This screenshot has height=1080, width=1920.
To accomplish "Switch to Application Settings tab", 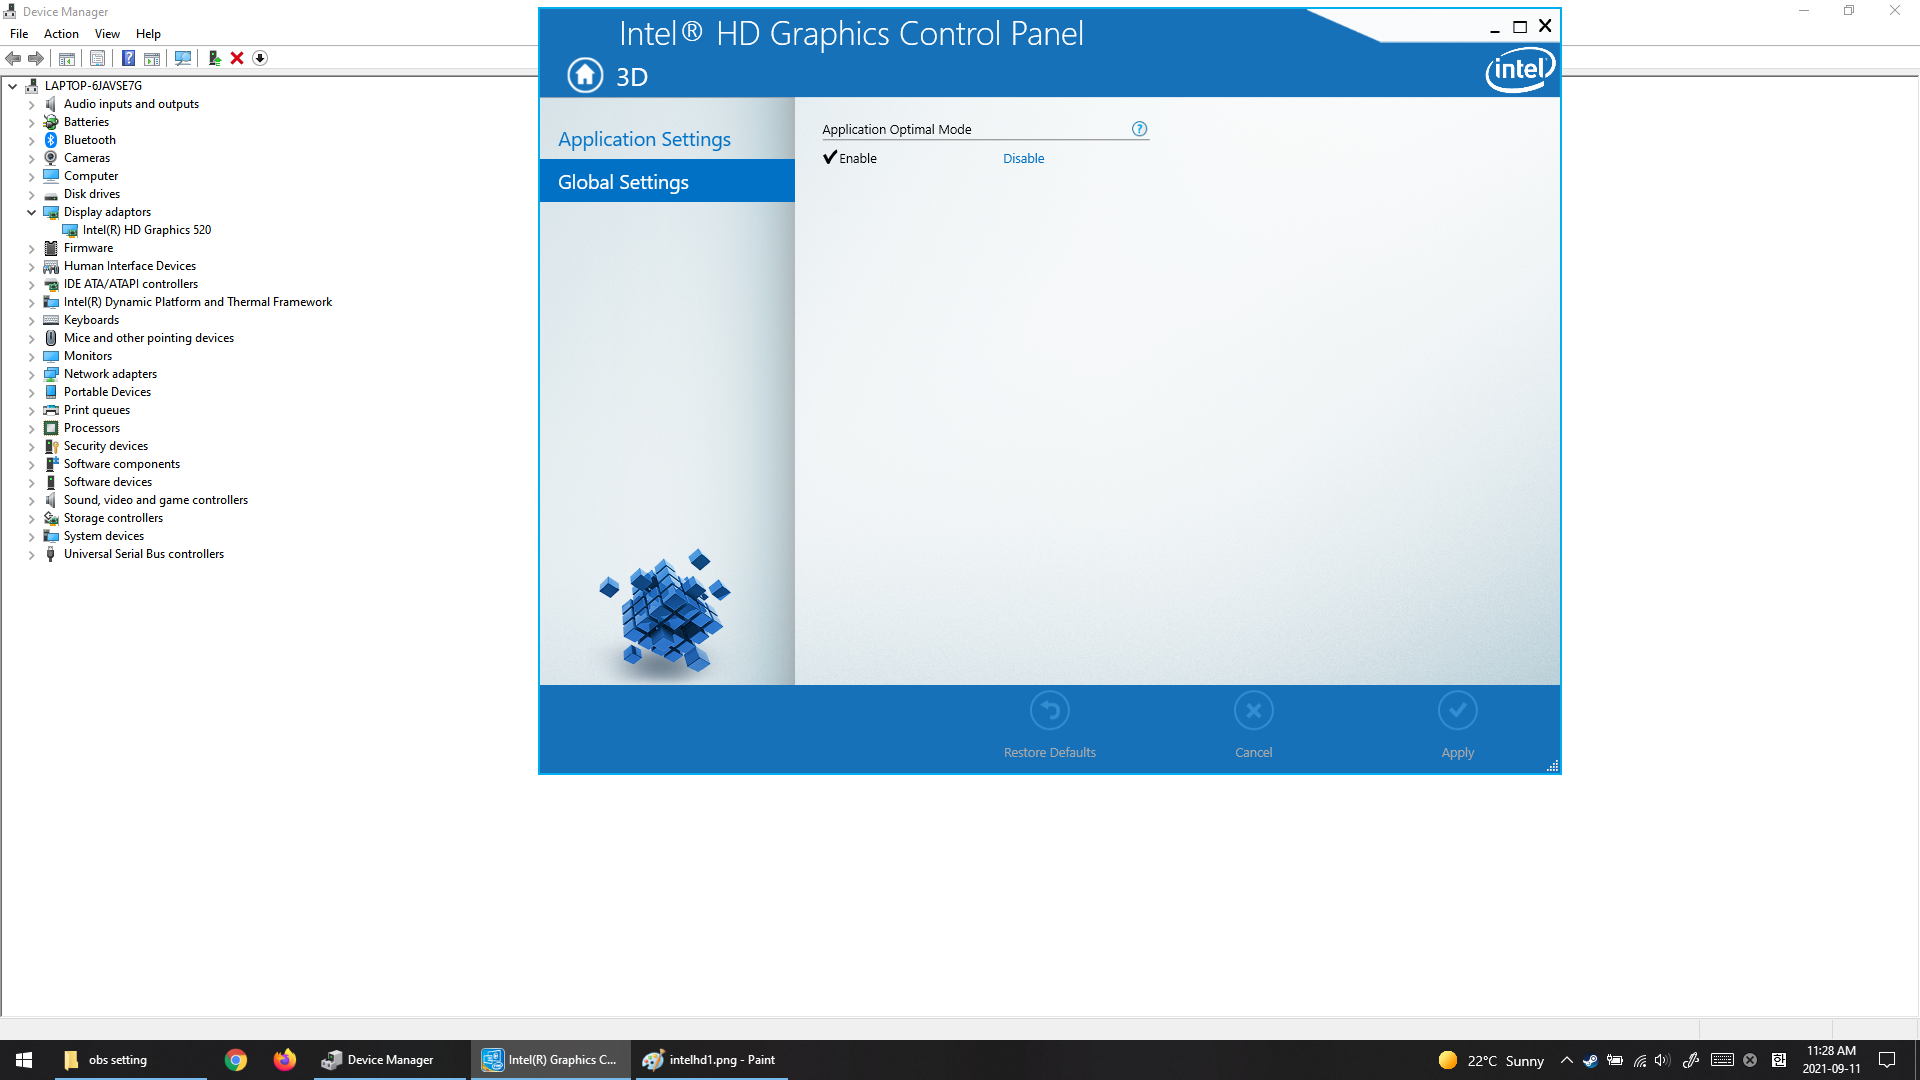I will pyautogui.click(x=644, y=139).
